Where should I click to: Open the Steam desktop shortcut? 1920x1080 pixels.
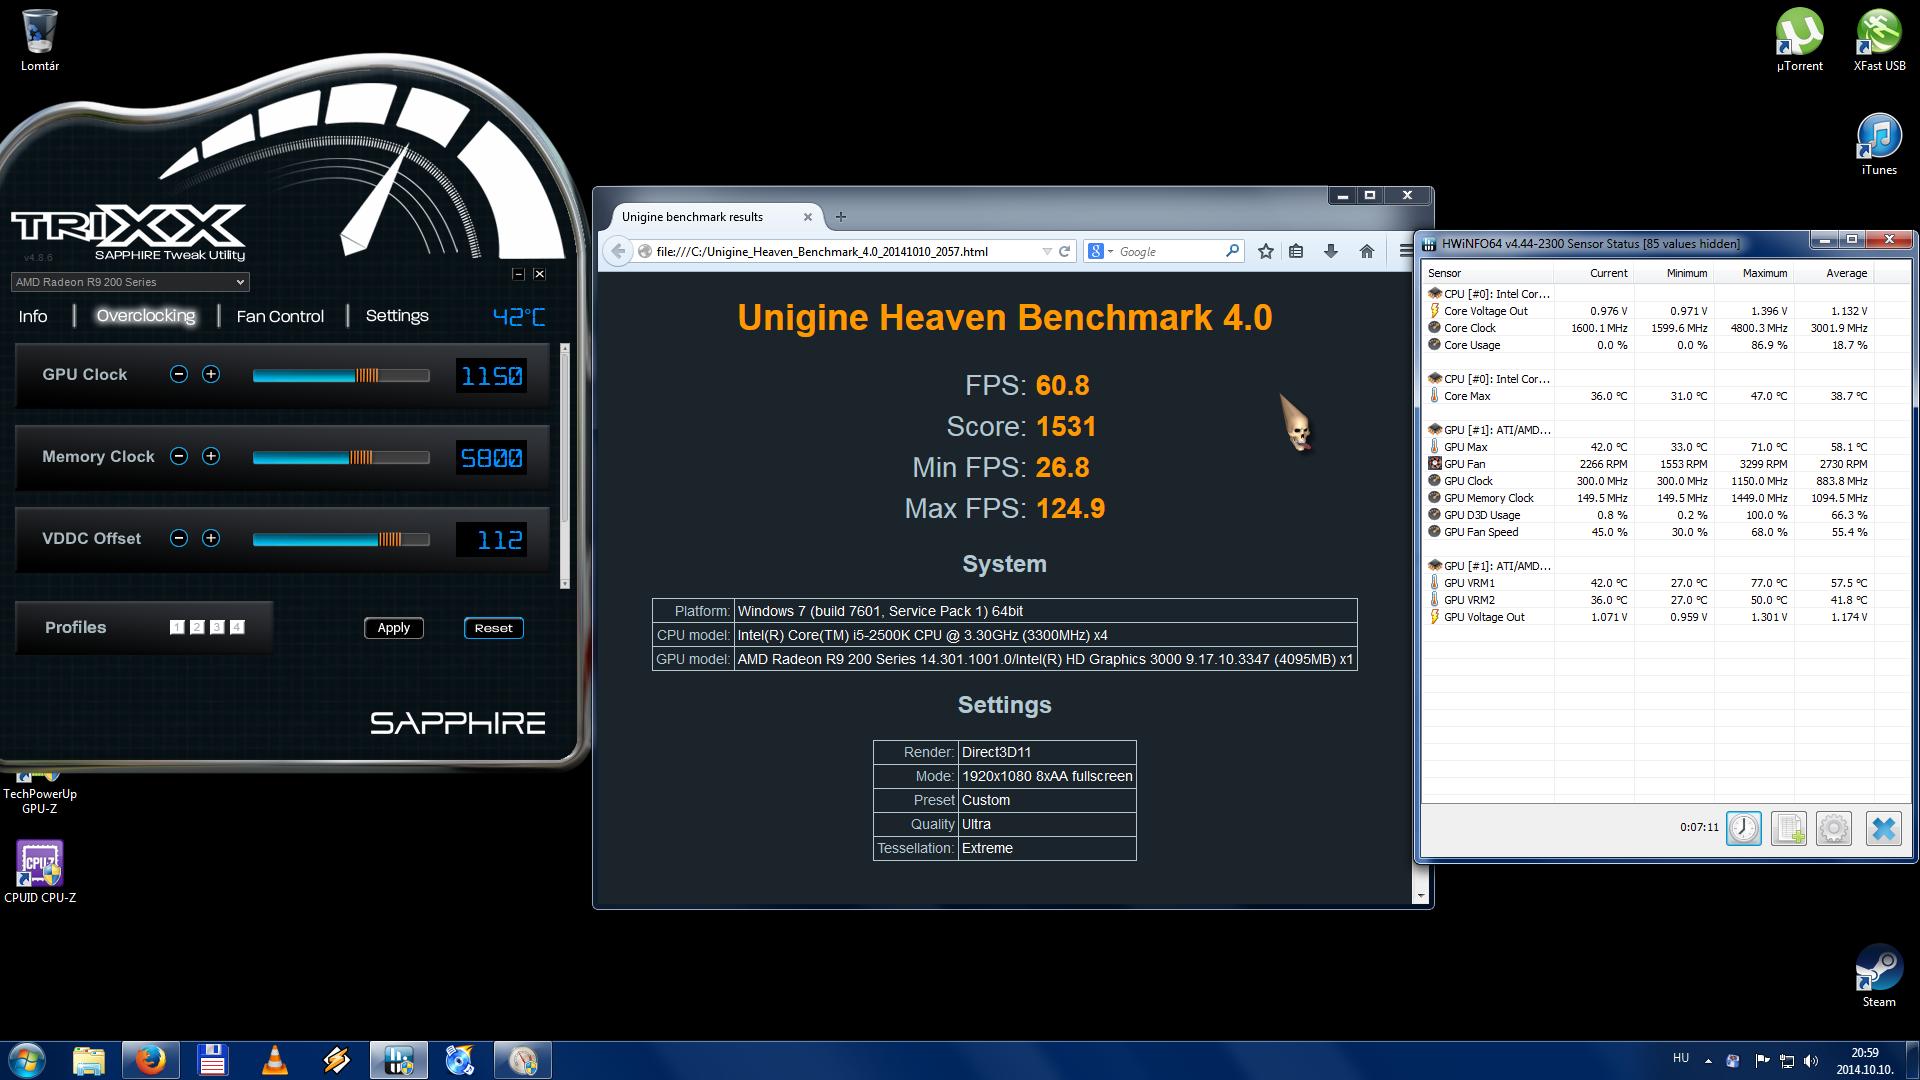[x=1879, y=976]
